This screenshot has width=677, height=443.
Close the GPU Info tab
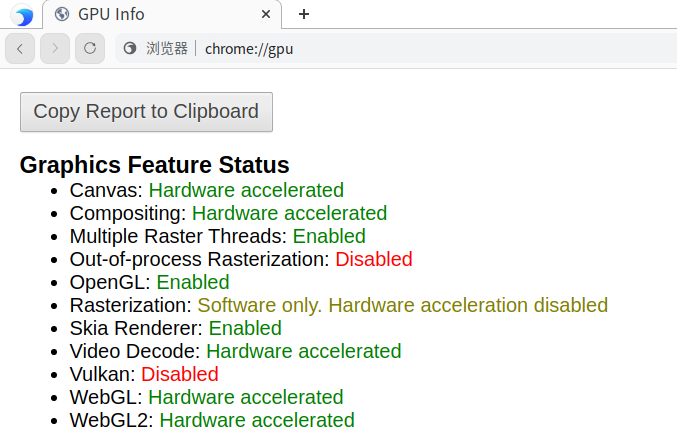click(264, 14)
